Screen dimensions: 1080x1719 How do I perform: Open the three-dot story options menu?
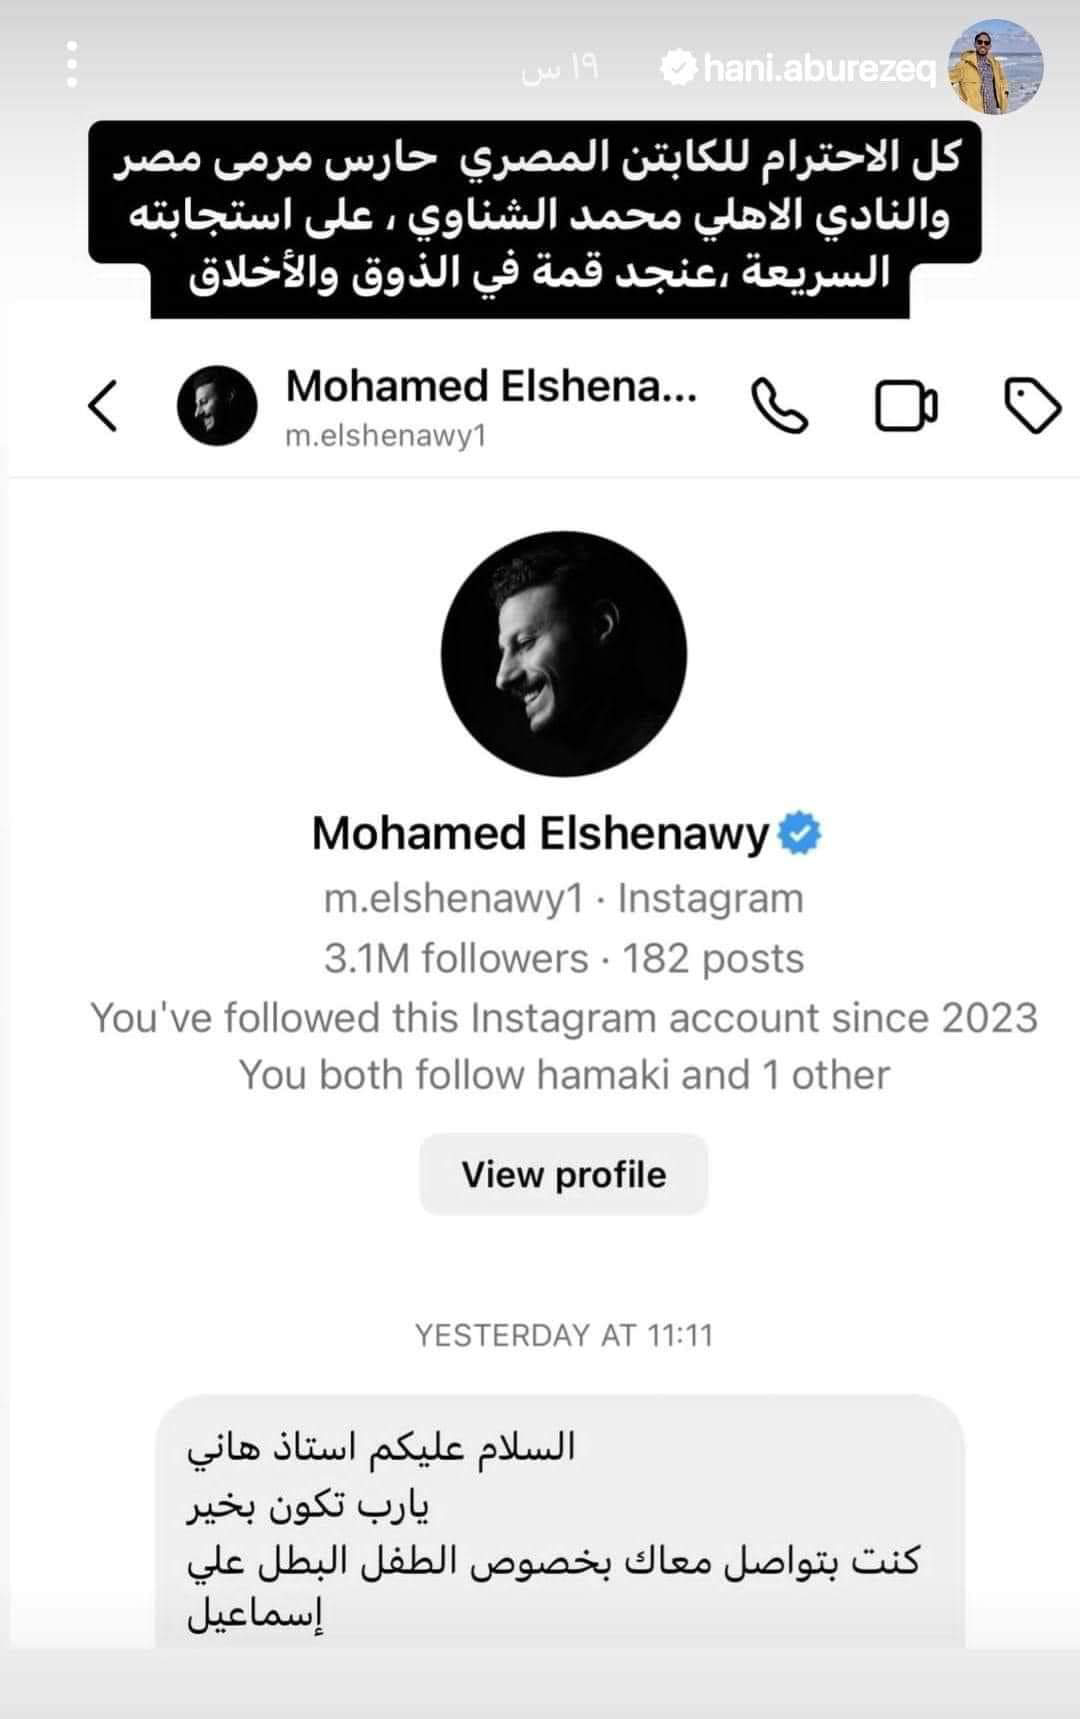72,65
